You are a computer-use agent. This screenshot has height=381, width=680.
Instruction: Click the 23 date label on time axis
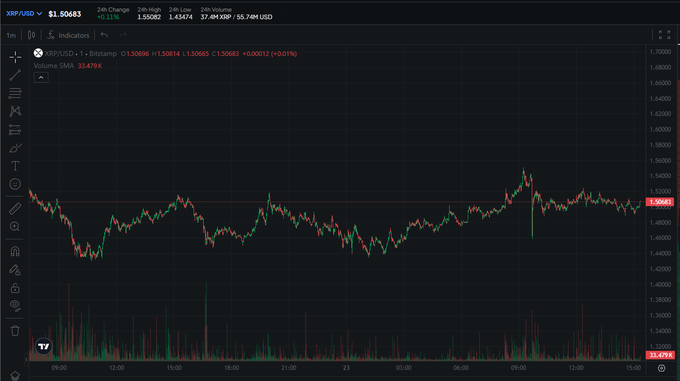[346, 368]
